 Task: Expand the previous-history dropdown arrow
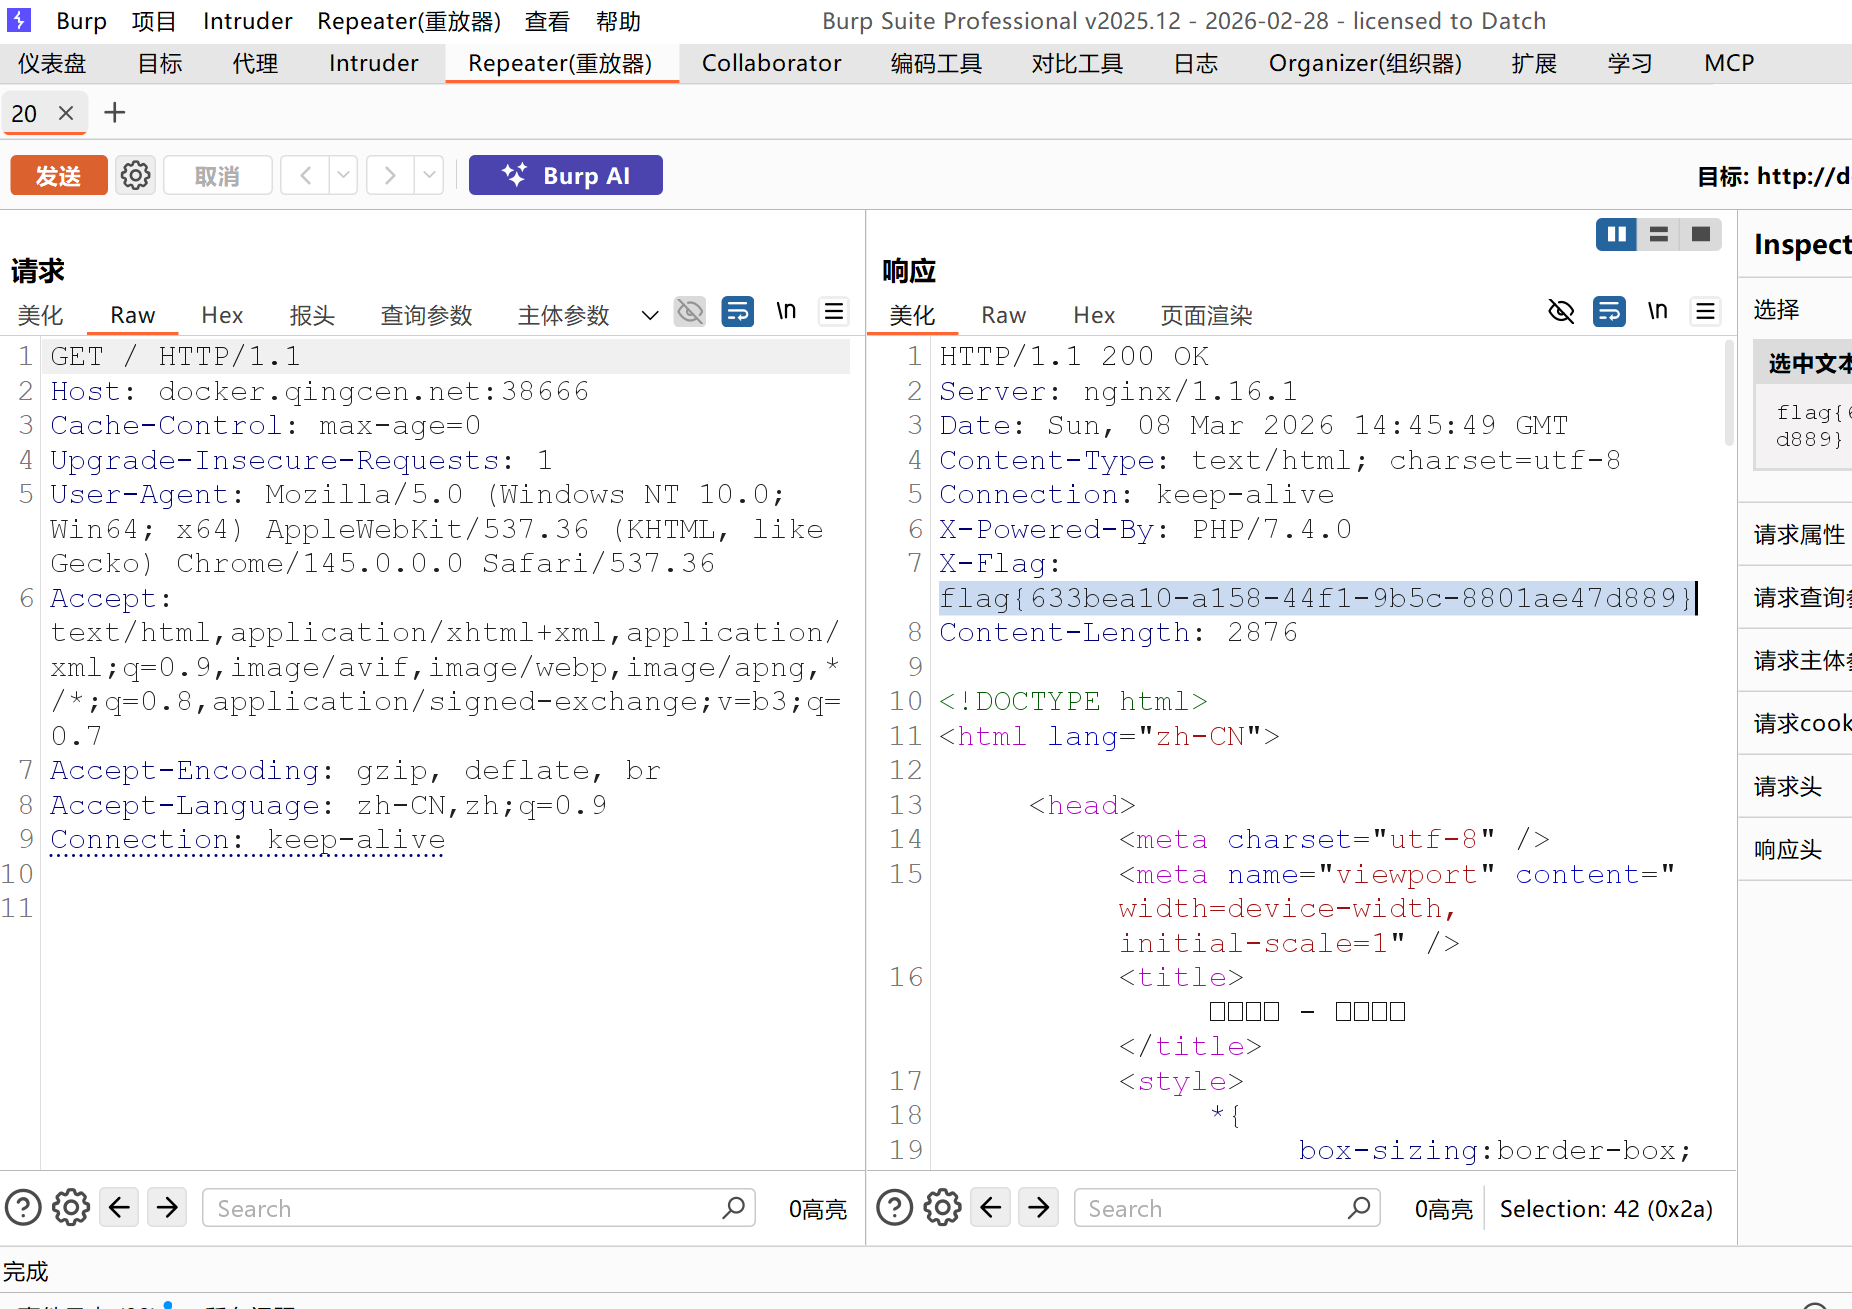343,176
